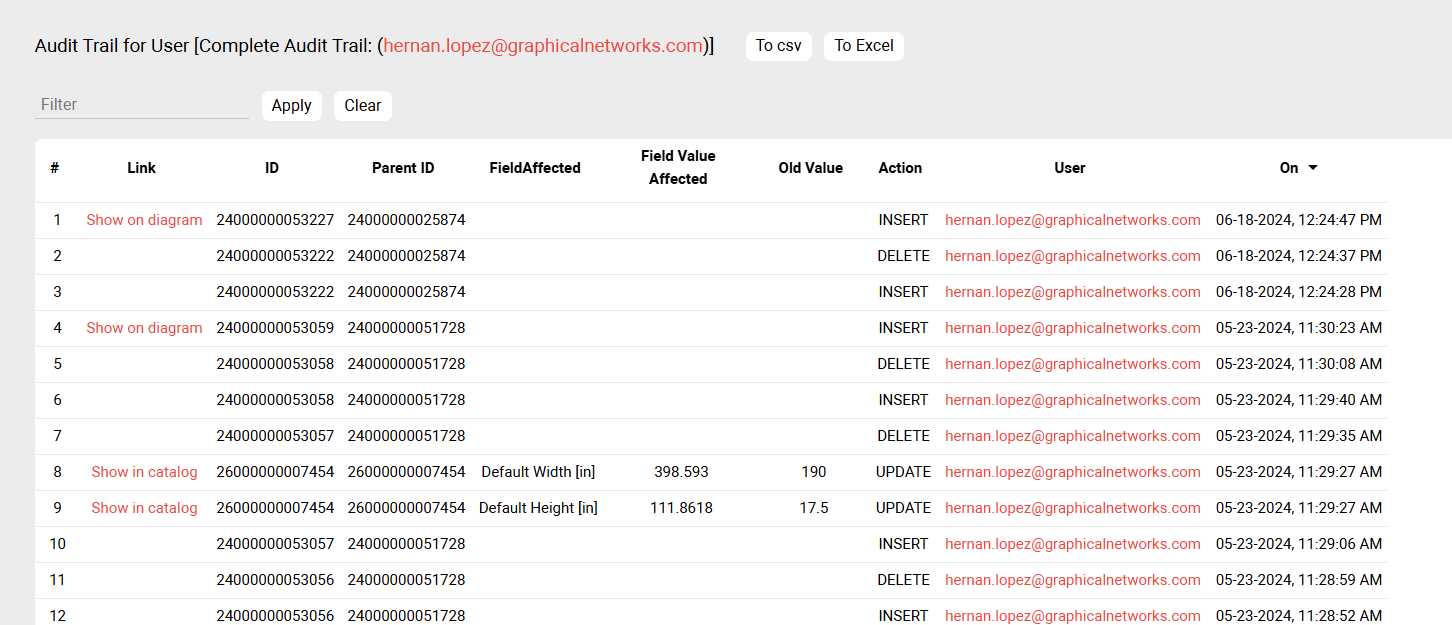Click the FieldAffected column header
Image resolution: width=1452 pixels, height=625 pixels.
click(535, 168)
